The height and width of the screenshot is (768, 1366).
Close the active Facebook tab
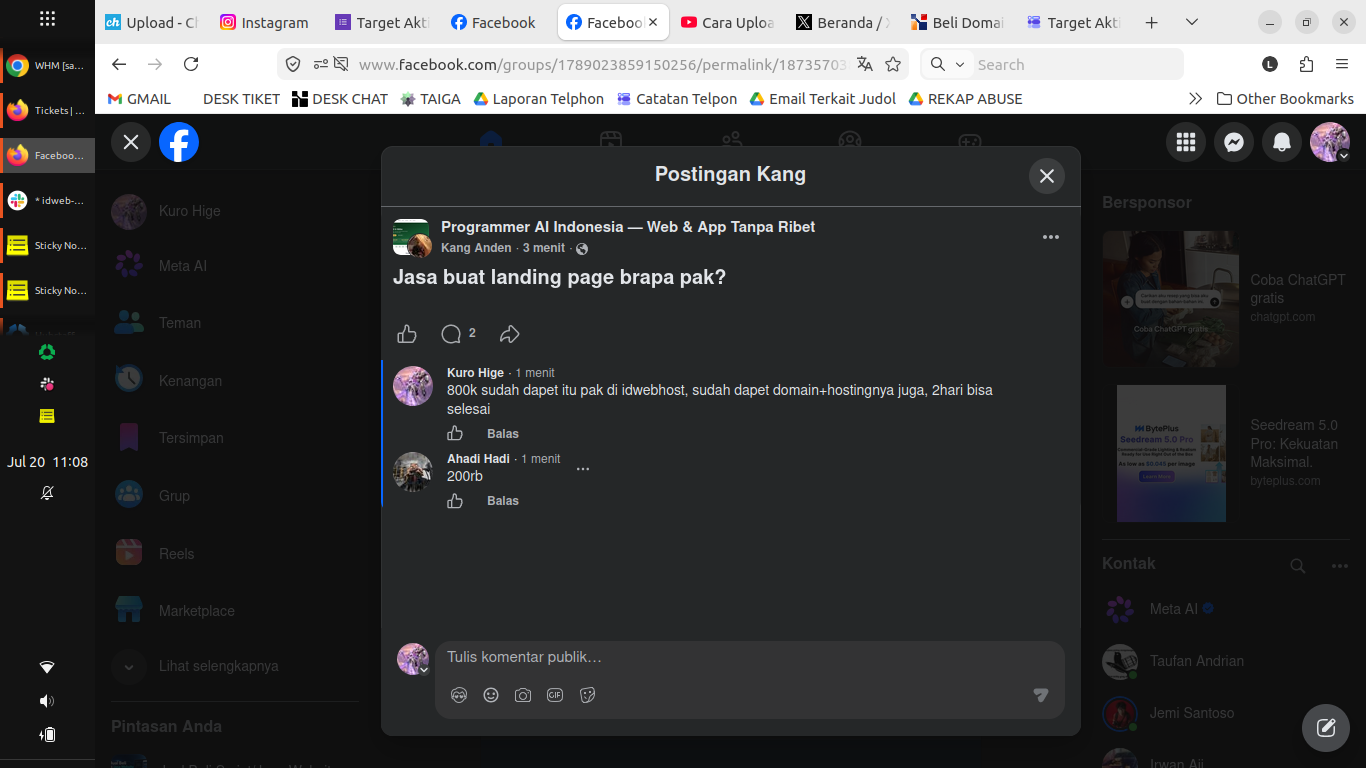[x=653, y=22]
